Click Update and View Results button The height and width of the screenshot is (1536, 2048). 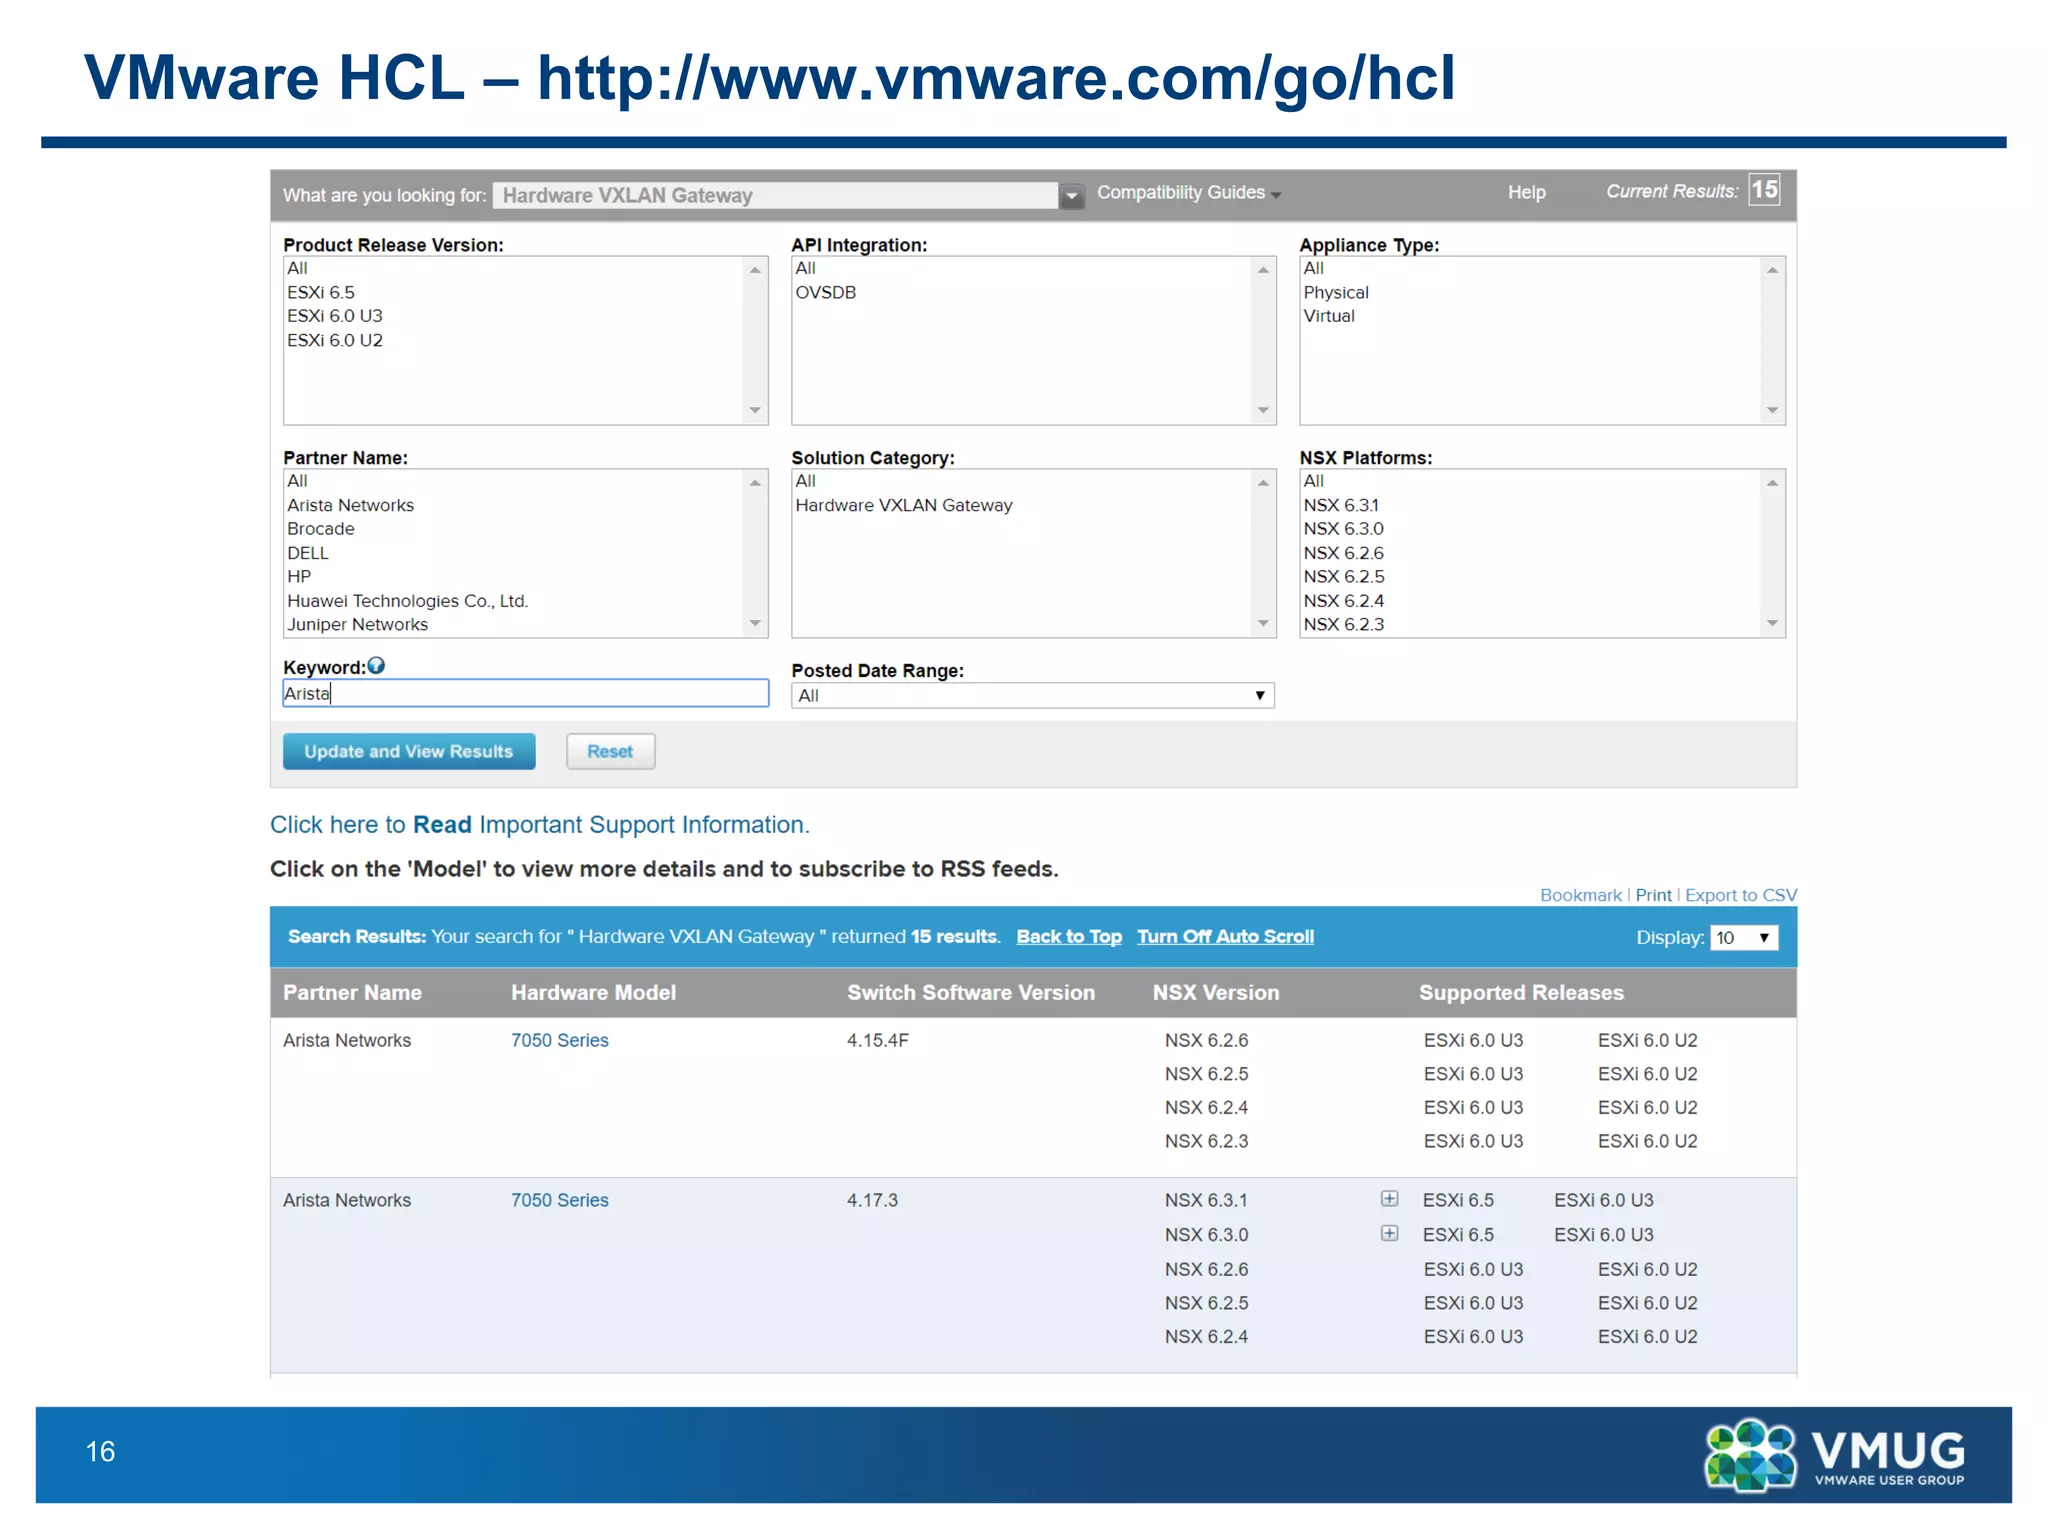[409, 752]
